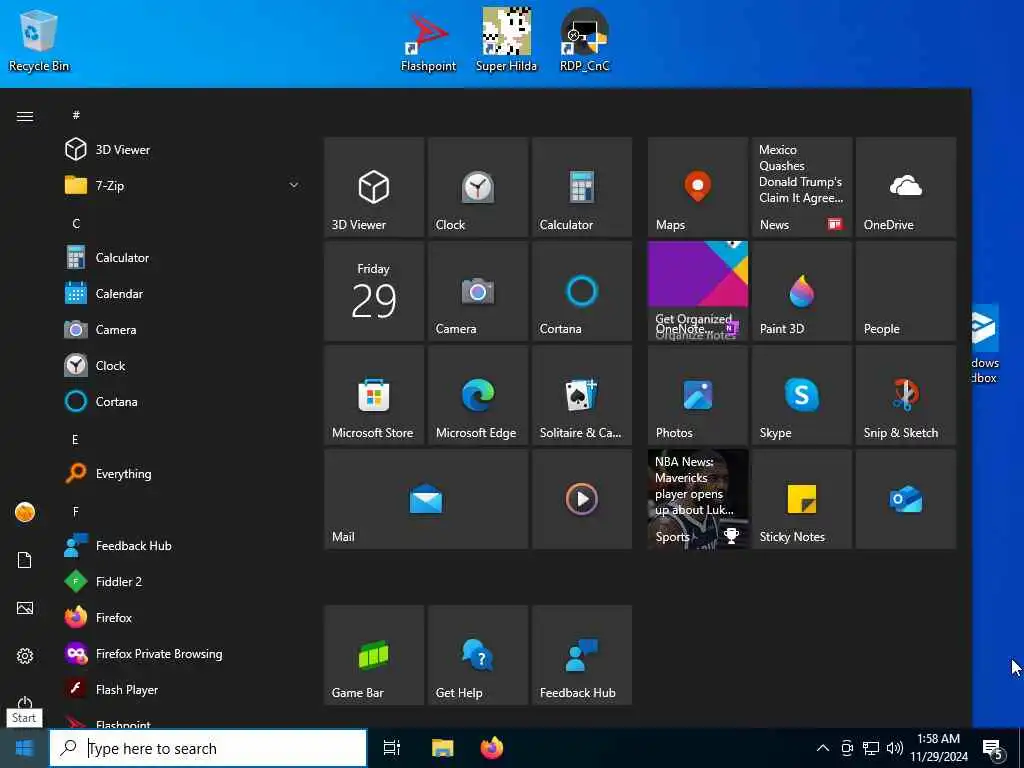Select the Recycle Bin desktop icon

[39, 40]
